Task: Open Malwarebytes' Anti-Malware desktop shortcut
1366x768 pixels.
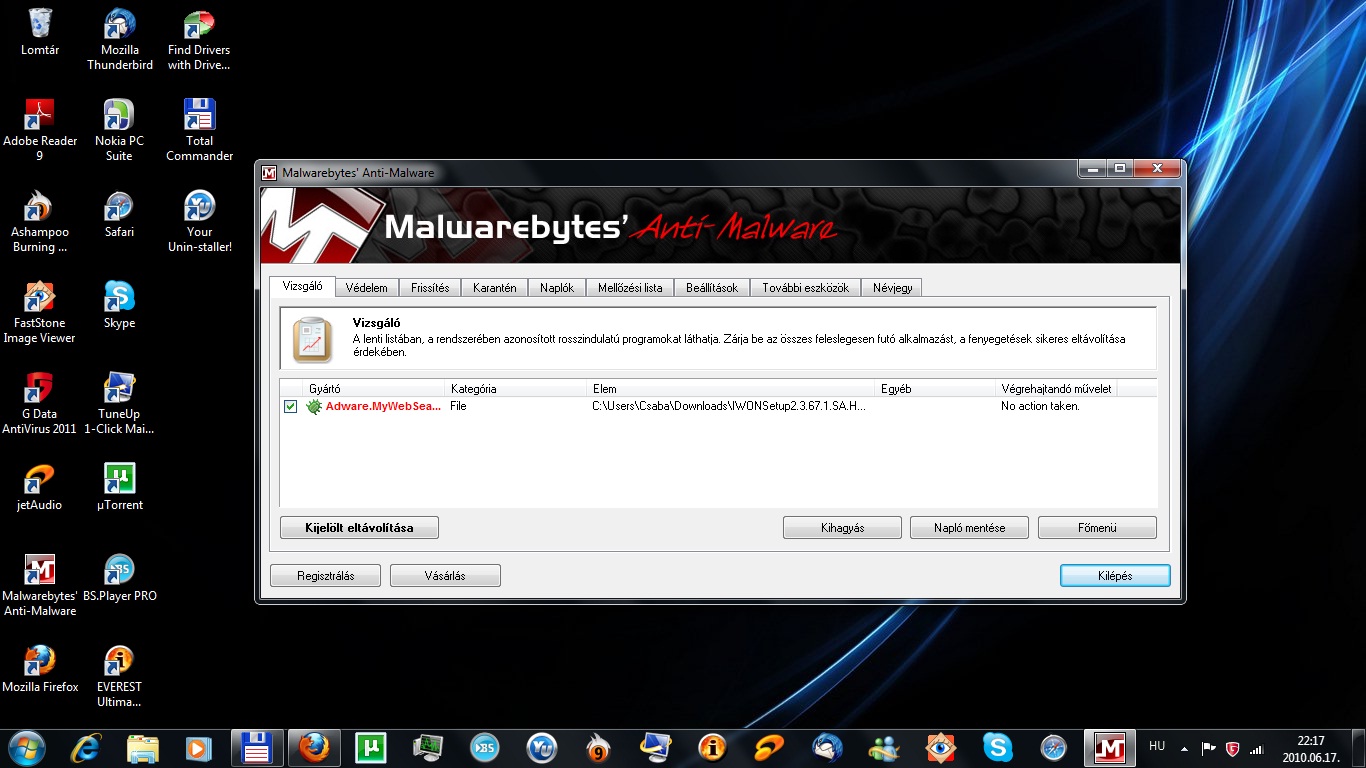Action: tap(40, 585)
